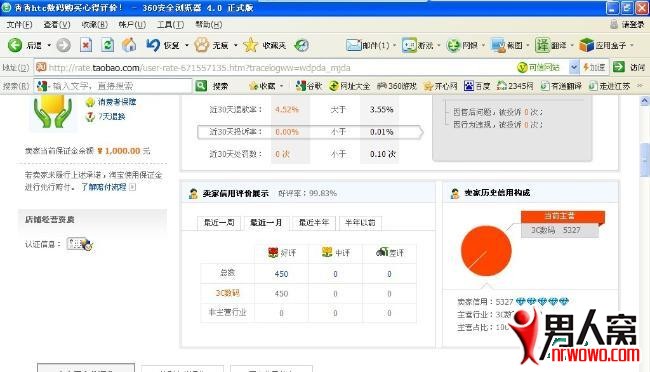Switch to the 最近半年 tab
650x372 pixels.
click(314, 223)
